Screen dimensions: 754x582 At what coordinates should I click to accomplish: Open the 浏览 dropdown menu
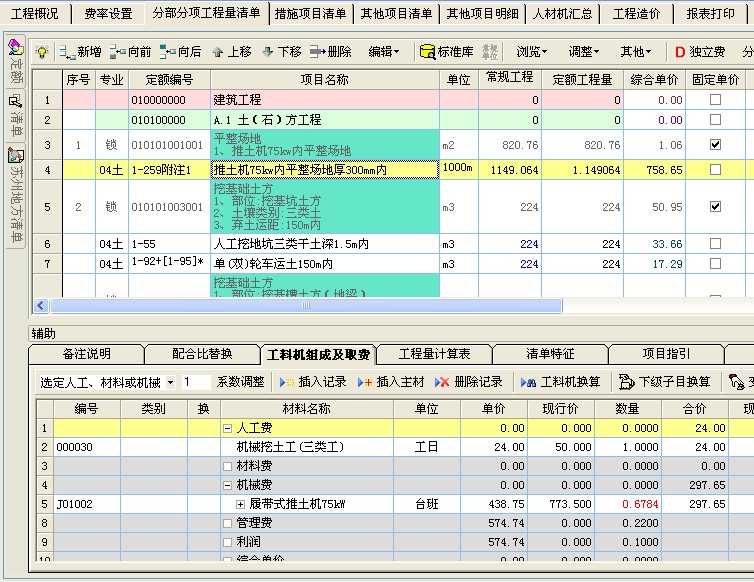click(531, 51)
